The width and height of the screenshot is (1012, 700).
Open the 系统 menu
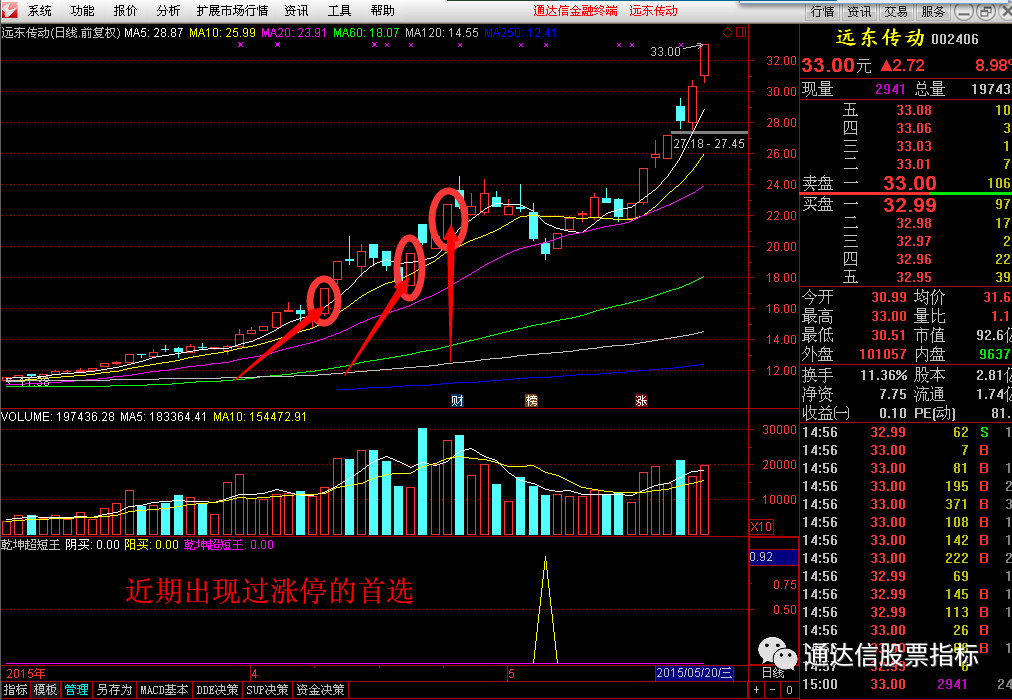click(39, 11)
